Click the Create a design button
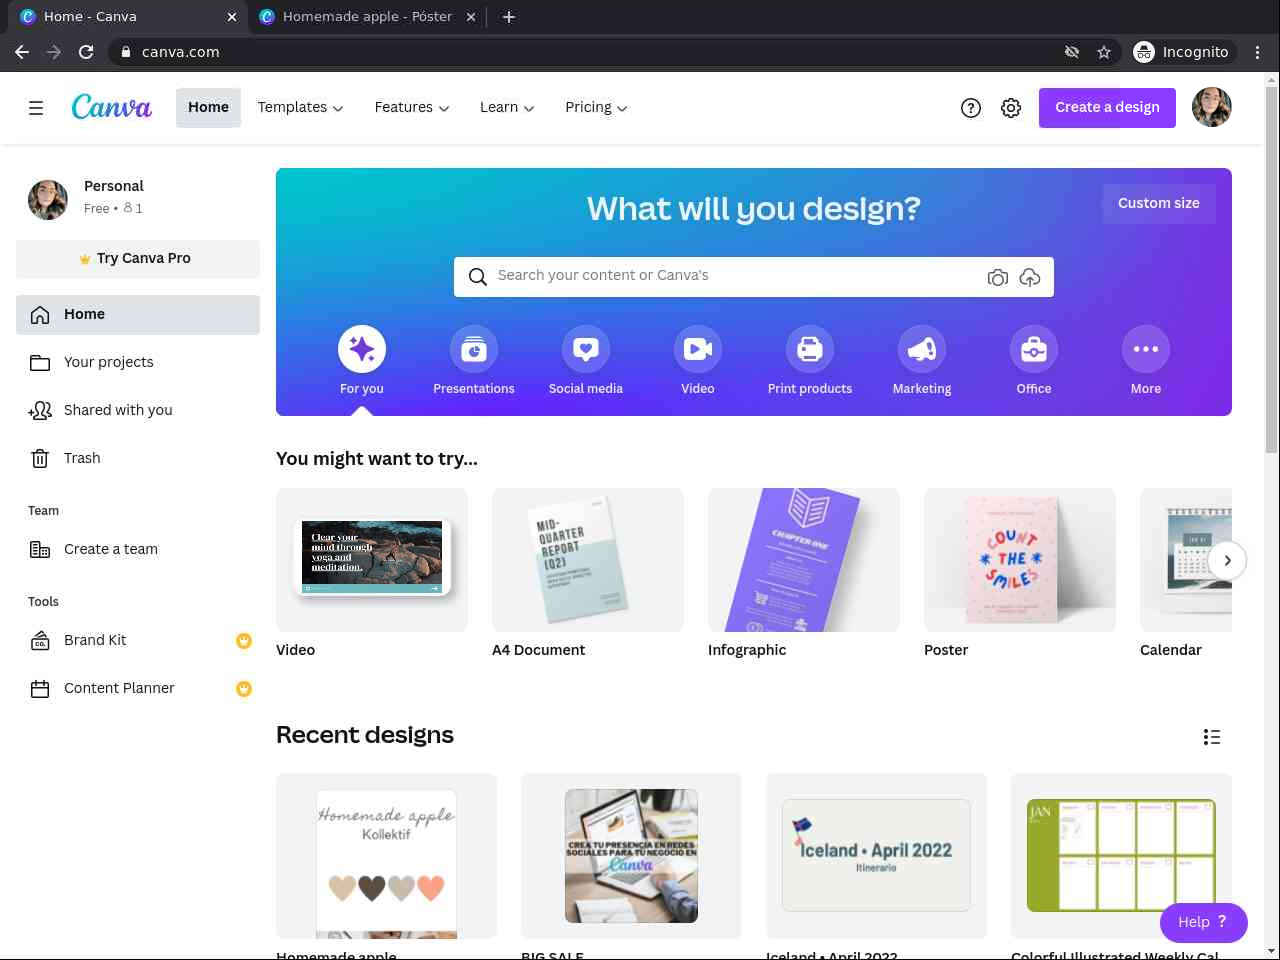Viewport: 1280px width, 960px height. (x=1107, y=108)
